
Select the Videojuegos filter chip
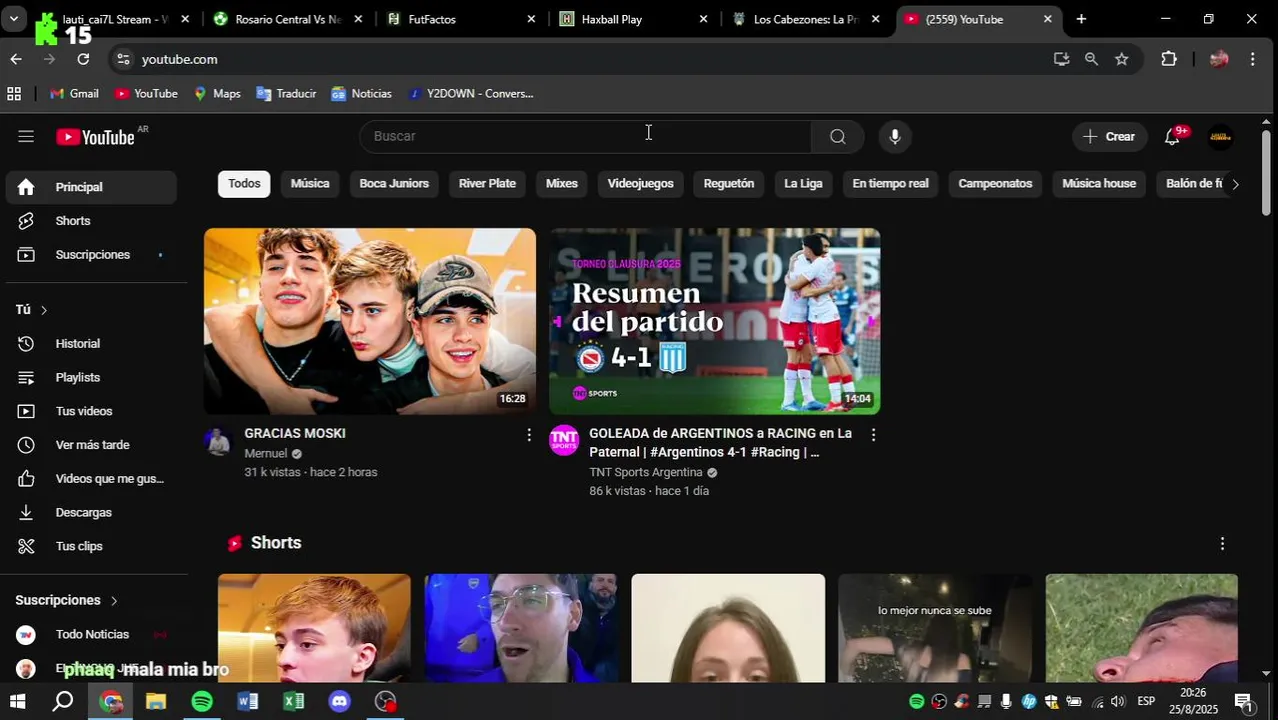pos(641,184)
